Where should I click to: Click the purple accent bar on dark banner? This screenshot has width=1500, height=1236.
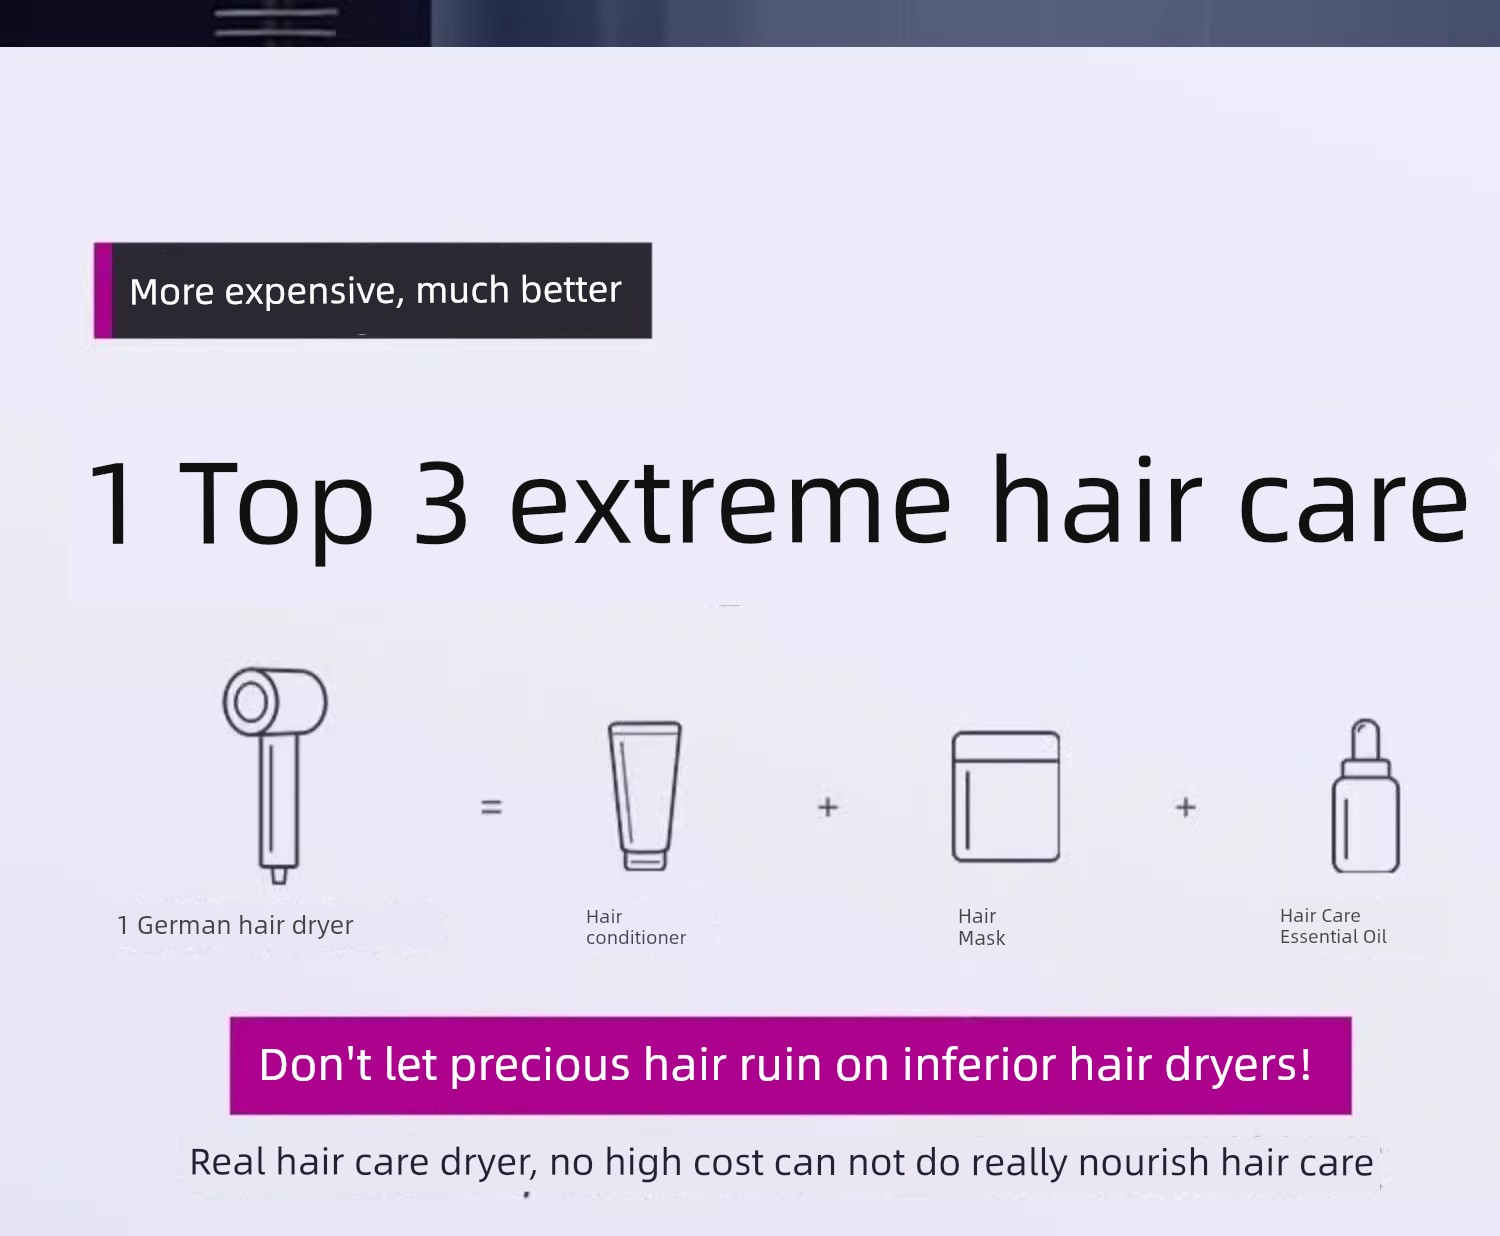pos(103,291)
